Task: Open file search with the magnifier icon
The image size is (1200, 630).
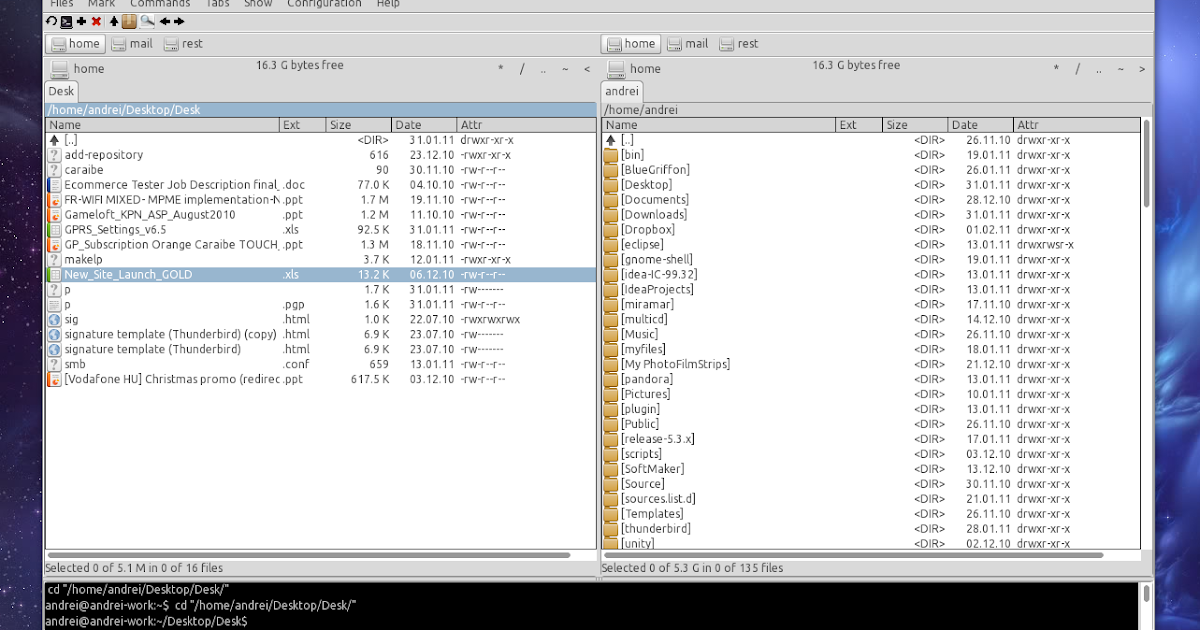Action: 145,21
